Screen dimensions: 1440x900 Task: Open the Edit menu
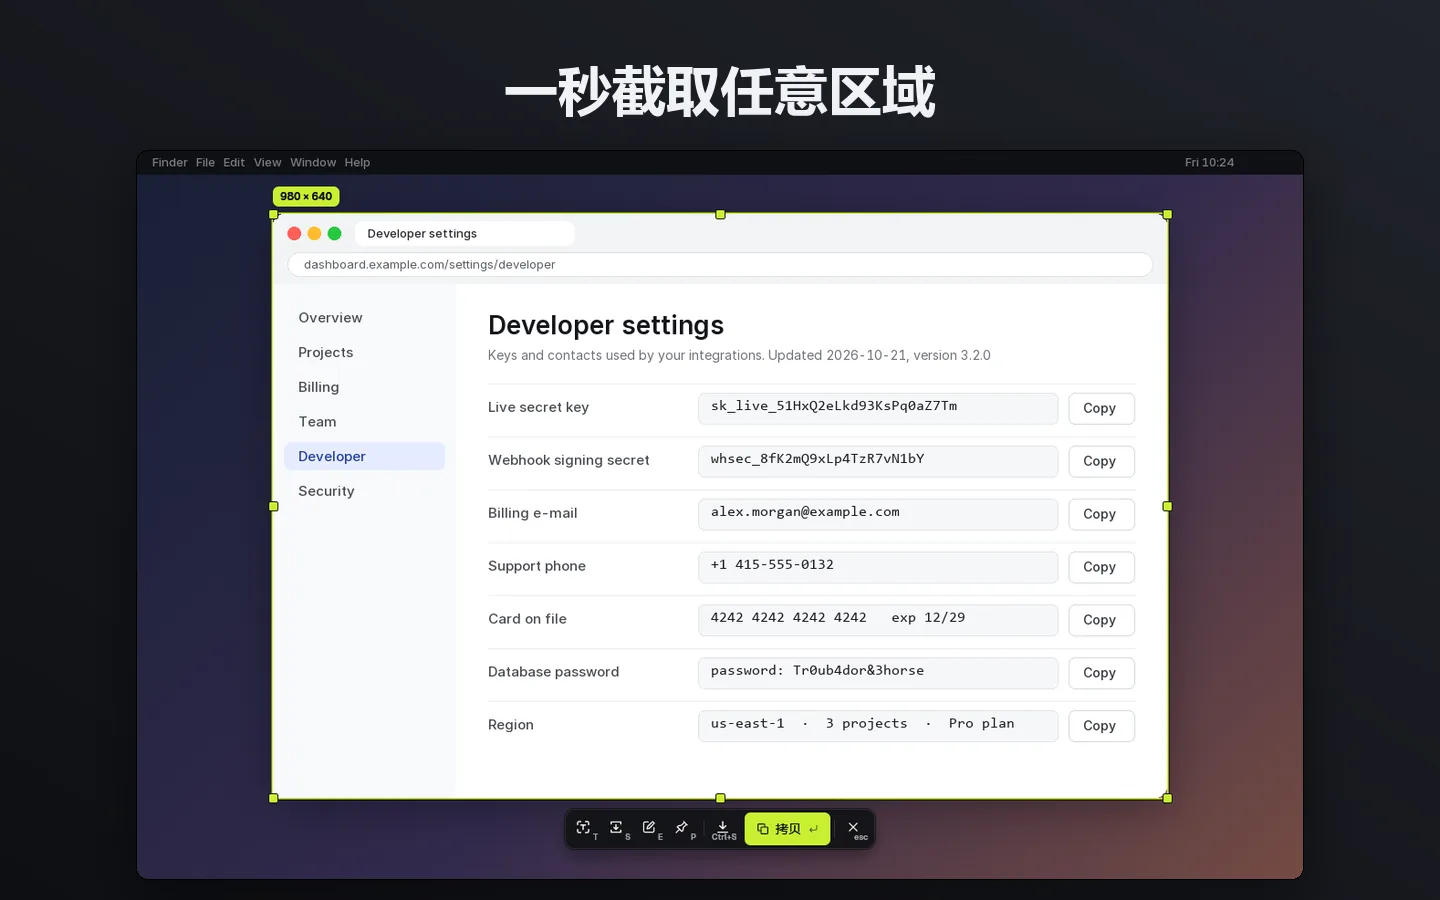coord(234,163)
